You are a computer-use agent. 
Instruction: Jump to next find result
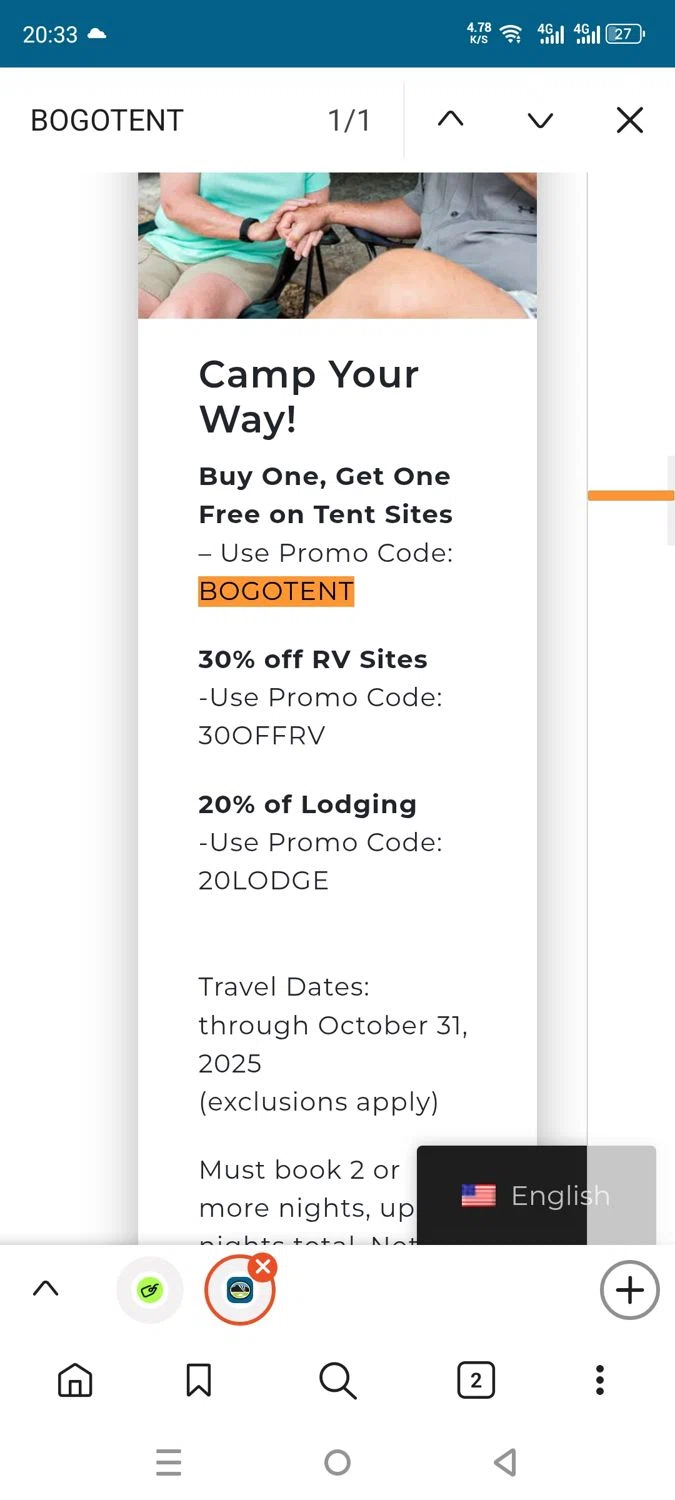(540, 120)
